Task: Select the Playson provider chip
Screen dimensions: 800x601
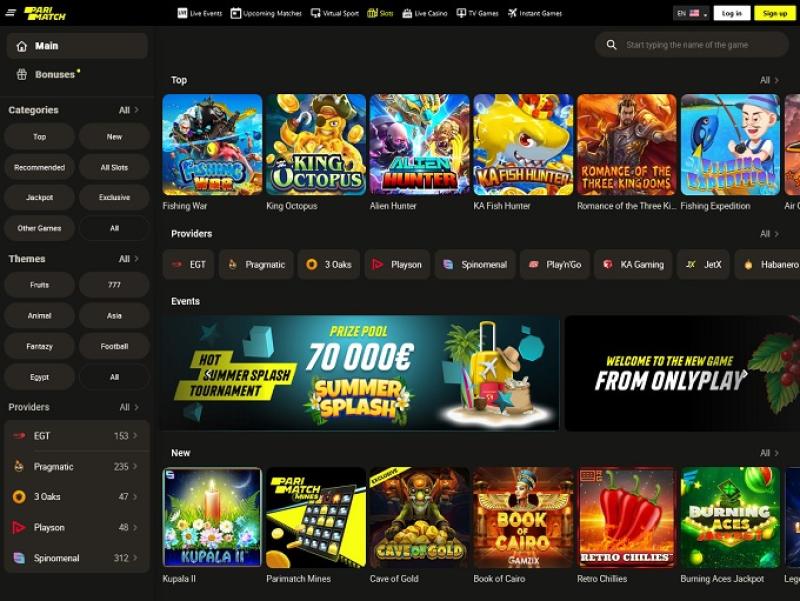Action: coord(397,265)
